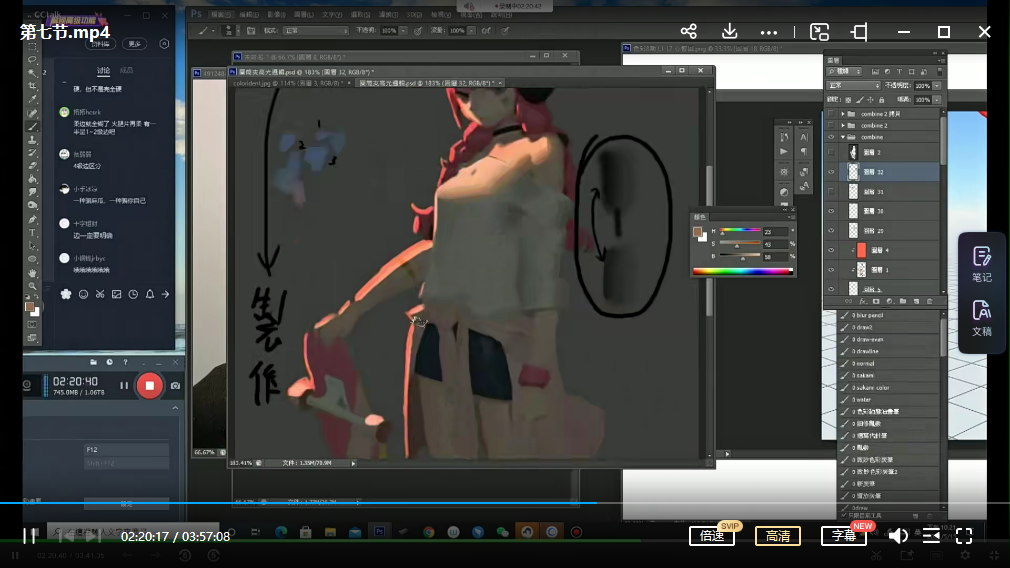Click the download icon in top bar
The width and height of the screenshot is (1010, 568).
pyautogui.click(x=729, y=32)
